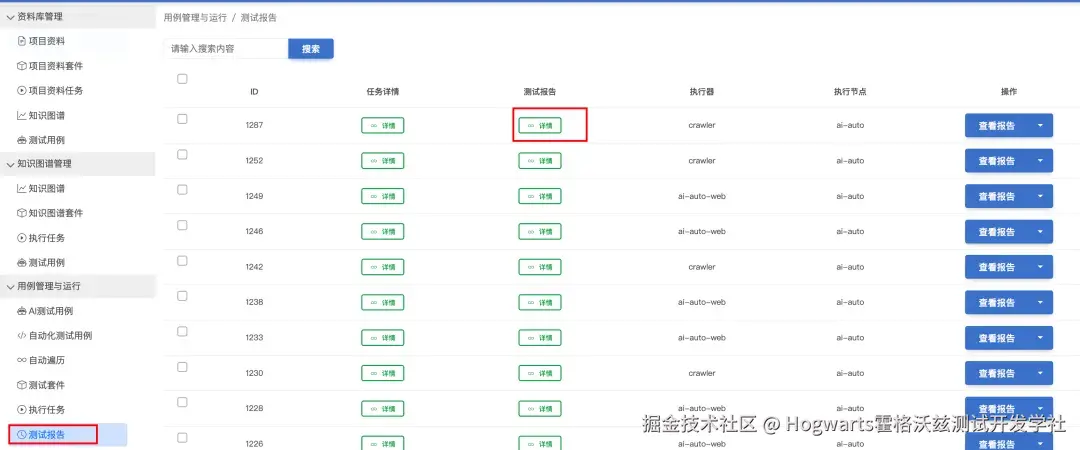Click 测试报告 详情 button for ID 1230
The width and height of the screenshot is (1080, 450).
click(540, 373)
